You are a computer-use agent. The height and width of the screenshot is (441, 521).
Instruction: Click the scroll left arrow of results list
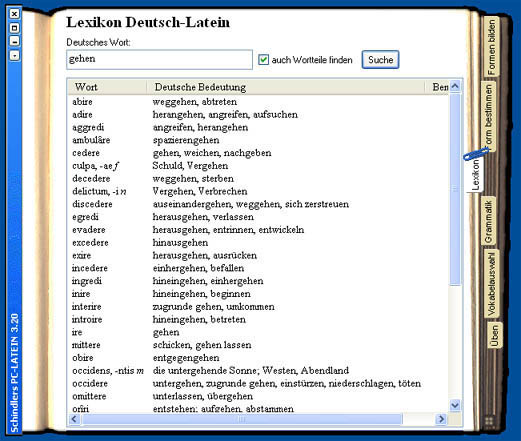pyautogui.click(x=74, y=419)
